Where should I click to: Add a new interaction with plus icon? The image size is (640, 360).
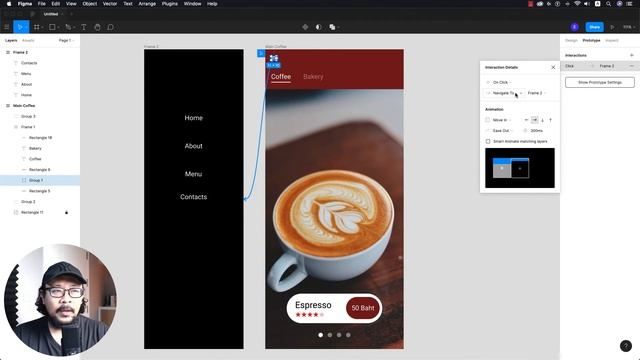click(631, 55)
